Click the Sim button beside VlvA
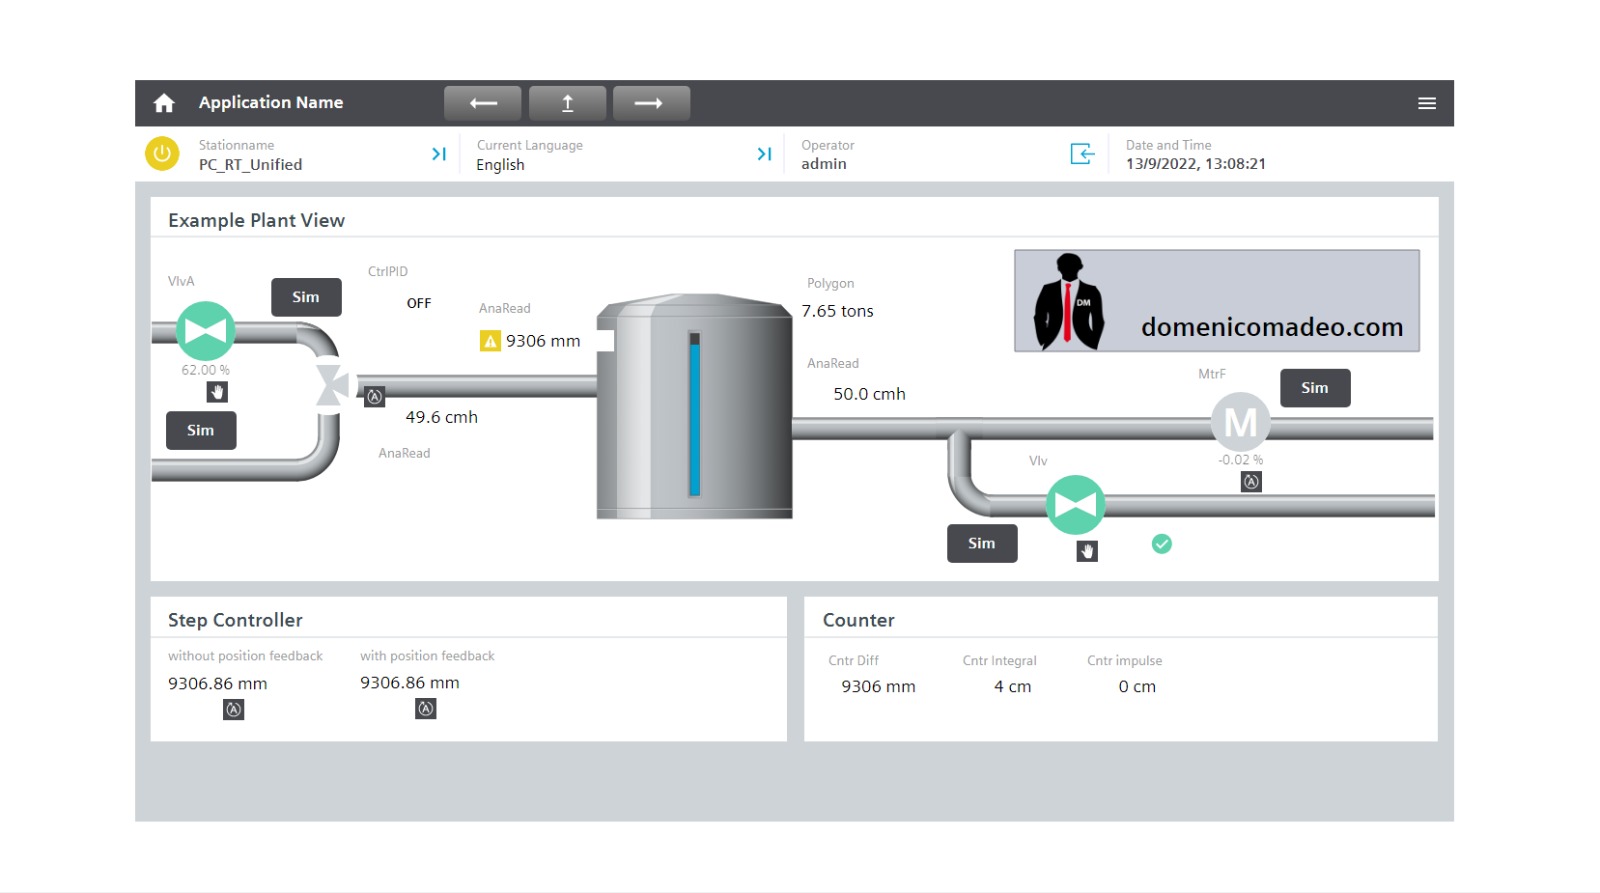The height and width of the screenshot is (893, 1600). 306,297
